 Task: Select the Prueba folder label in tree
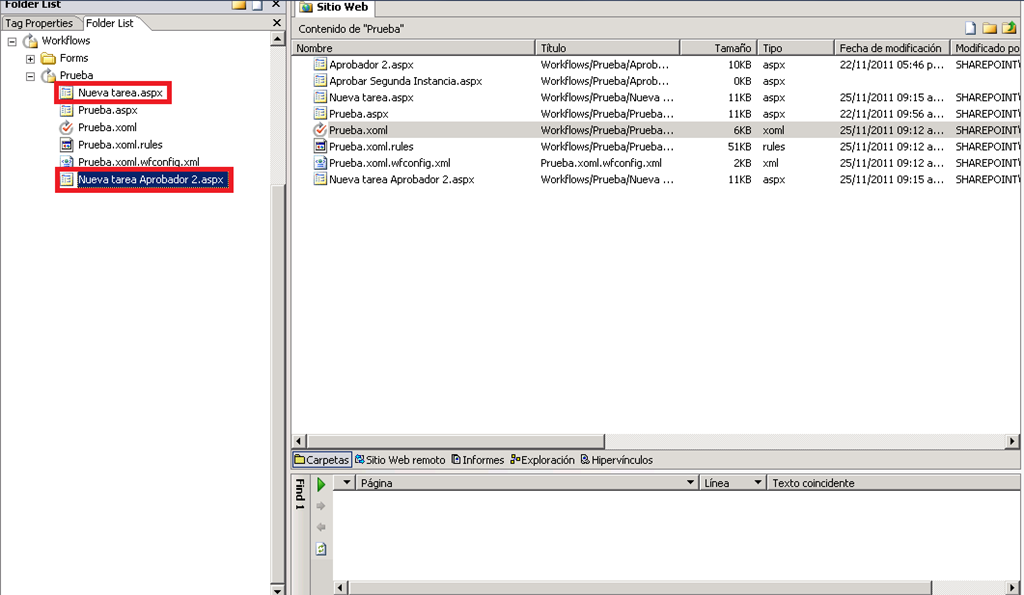coord(76,75)
